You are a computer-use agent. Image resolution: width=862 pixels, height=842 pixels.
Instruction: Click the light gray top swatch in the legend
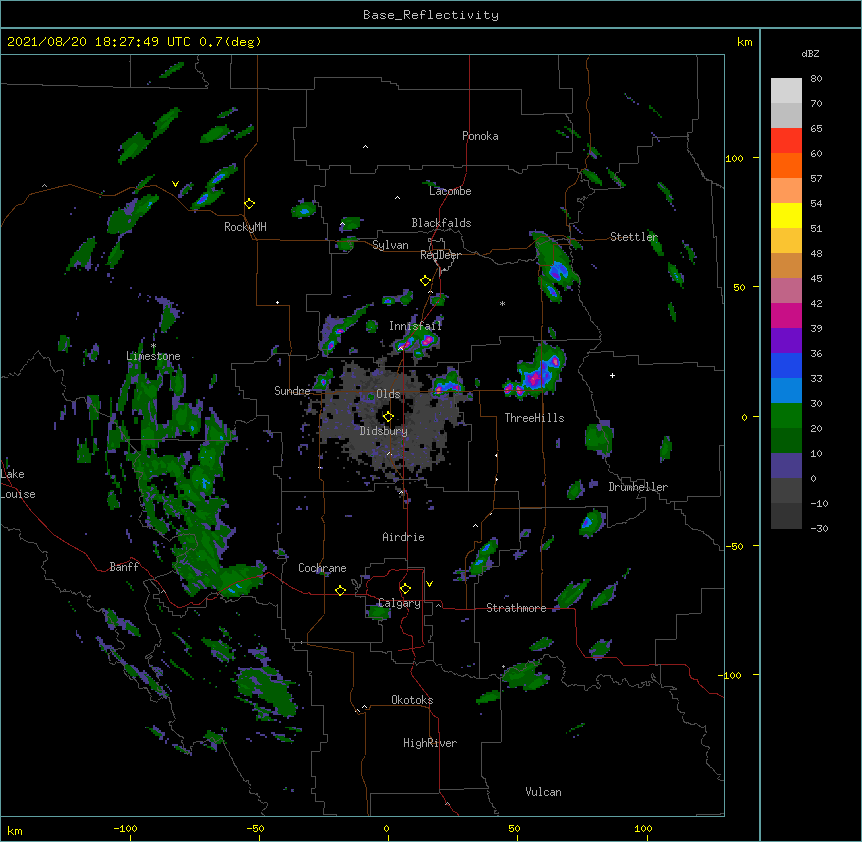(786, 90)
